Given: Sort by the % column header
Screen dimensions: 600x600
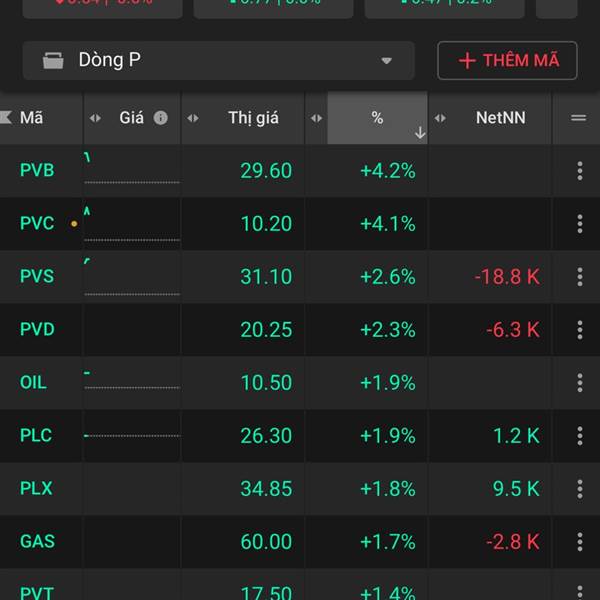Looking at the screenshot, I should (377, 118).
